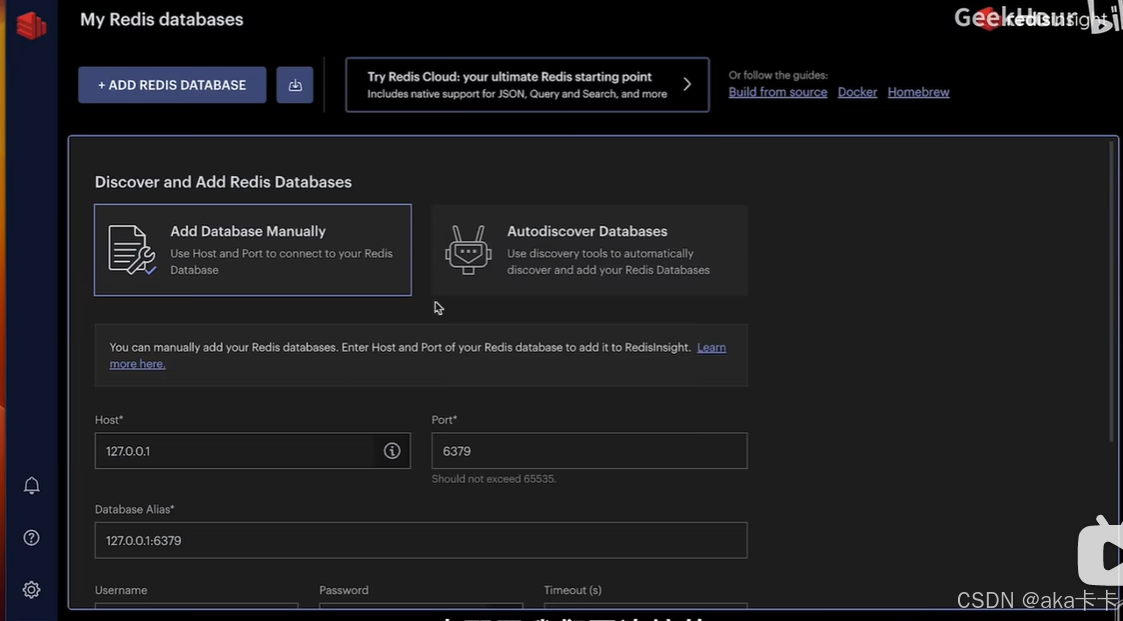The height and width of the screenshot is (621, 1123).
Task: Click the Discover and Add Redis Databases heading
Action: (223, 182)
